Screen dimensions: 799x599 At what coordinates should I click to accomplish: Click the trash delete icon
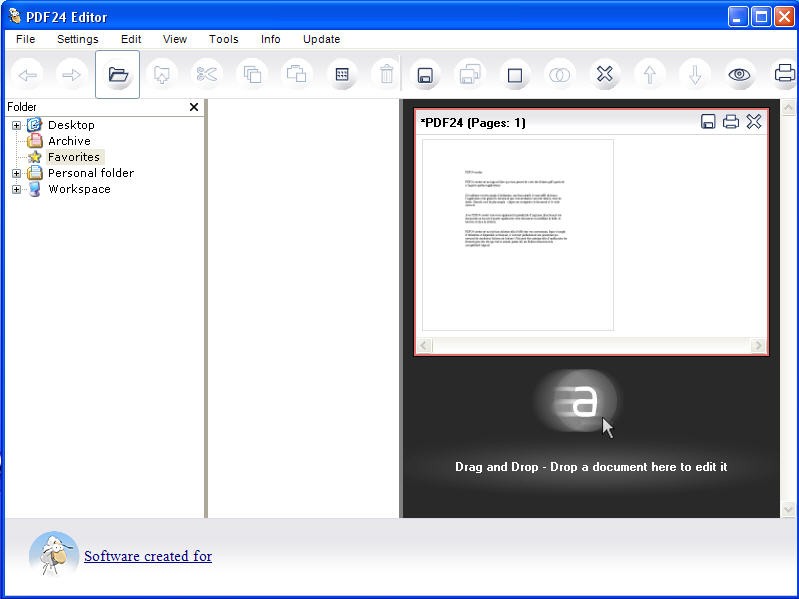pyautogui.click(x=387, y=75)
